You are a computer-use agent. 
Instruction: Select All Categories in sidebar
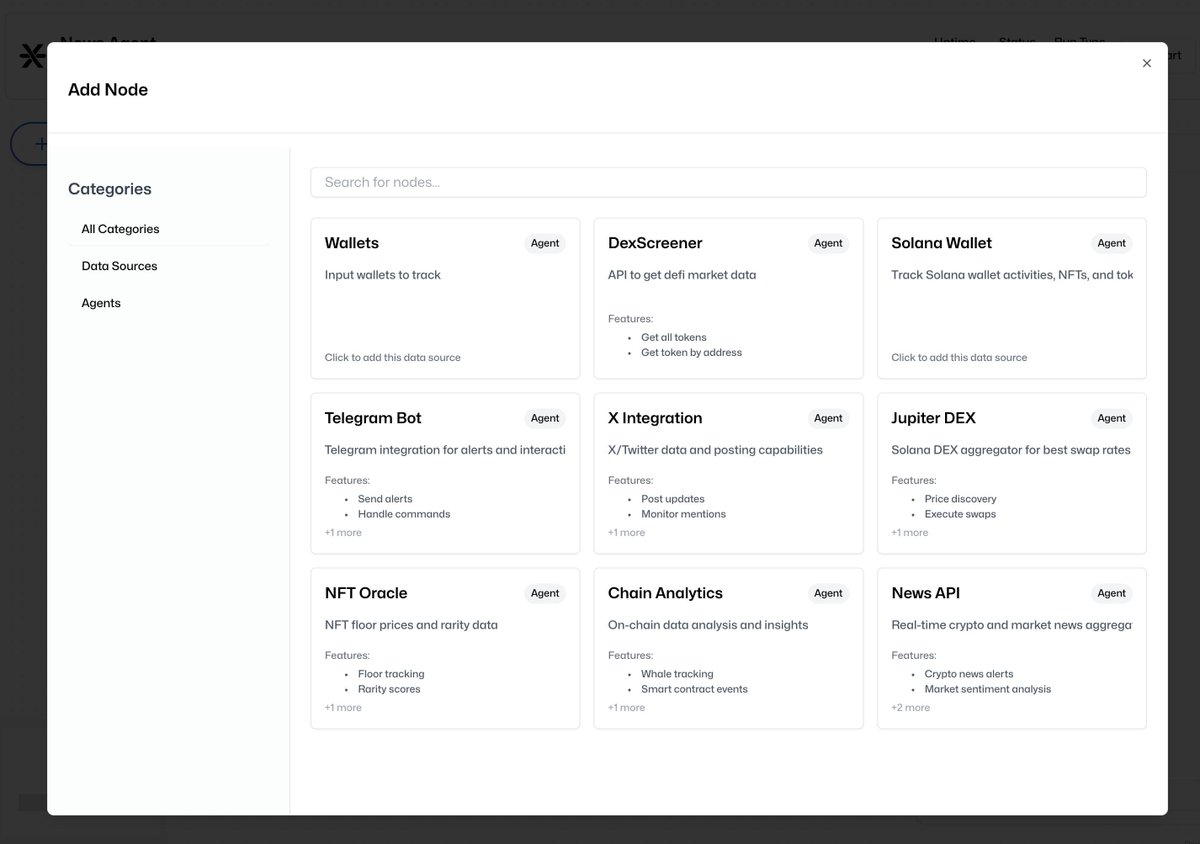click(168, 229)
